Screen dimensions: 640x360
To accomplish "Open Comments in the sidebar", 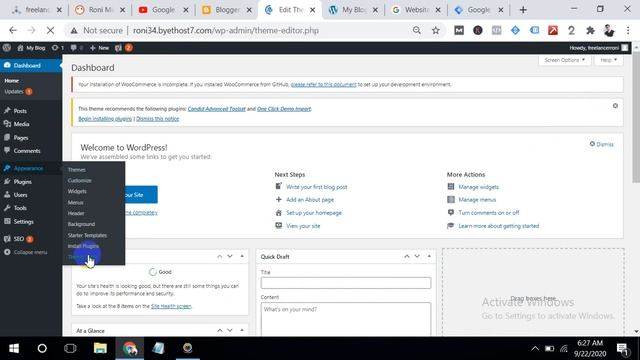I will [27, 151].
